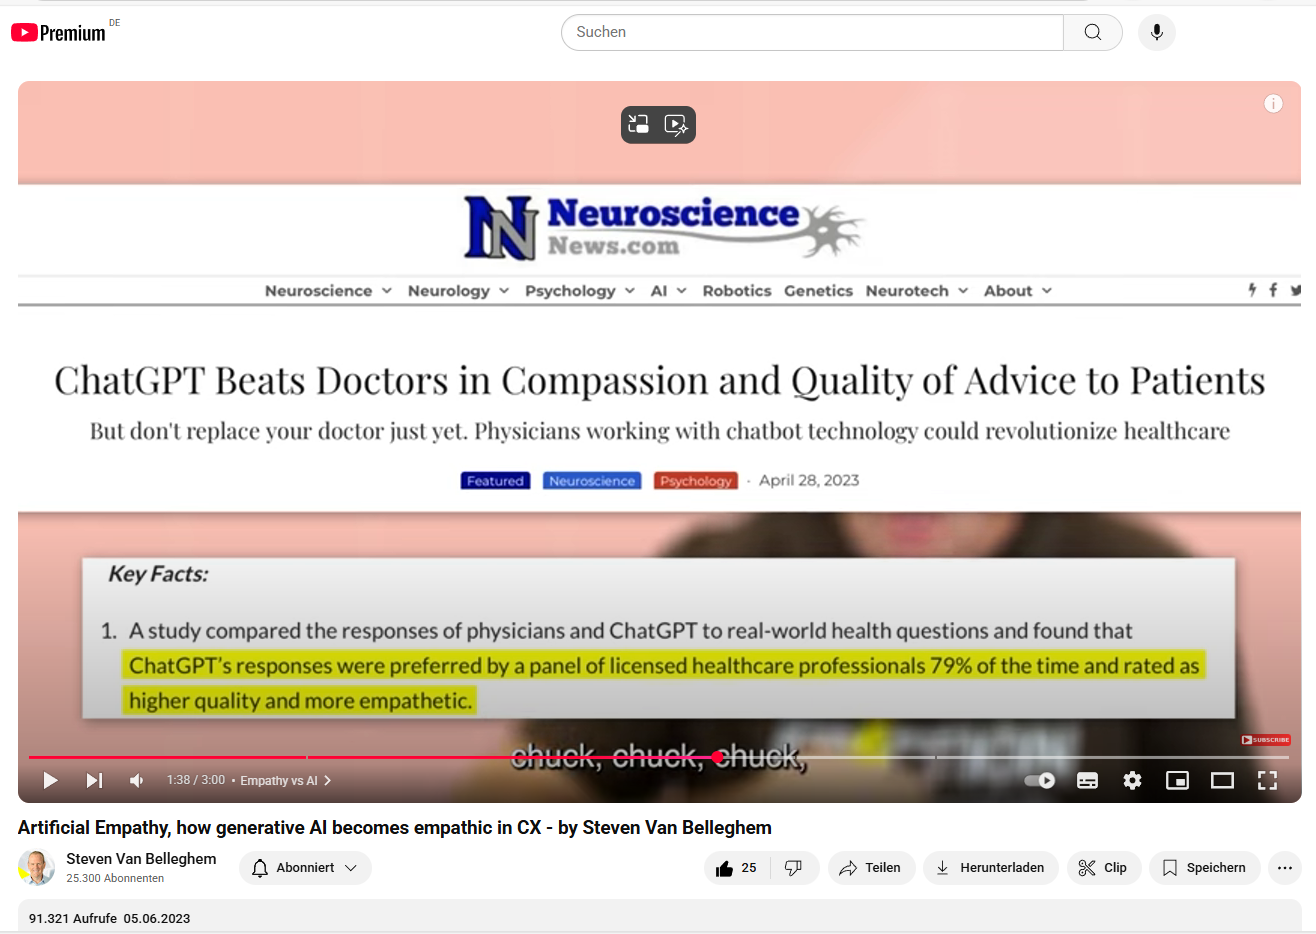
Task: Like the video with thumbs up
Action: pos(737,868)
